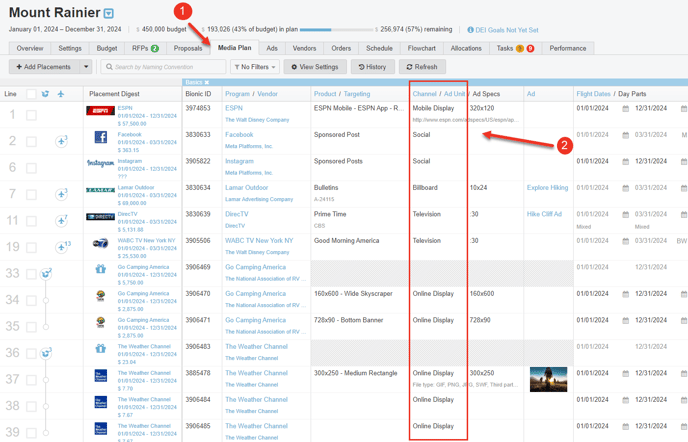The height and width of the screenshot is (442, 688).
Task: Expand the flights icon on DirecTV line 11
Action: [x=61, y=221]
